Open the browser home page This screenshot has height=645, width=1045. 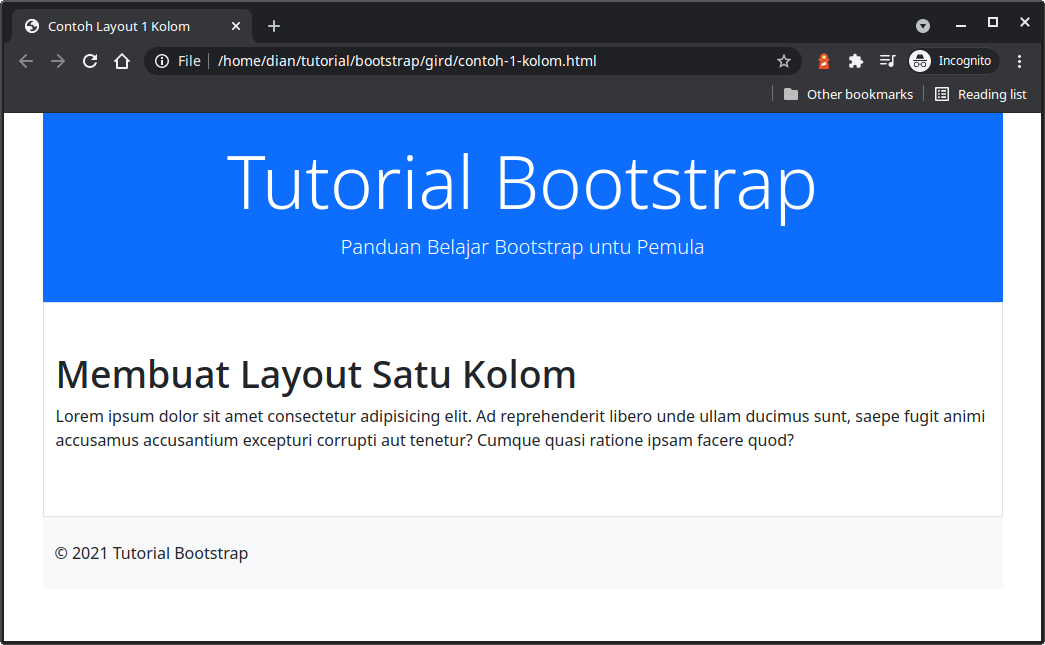click(x=122, y=61)
